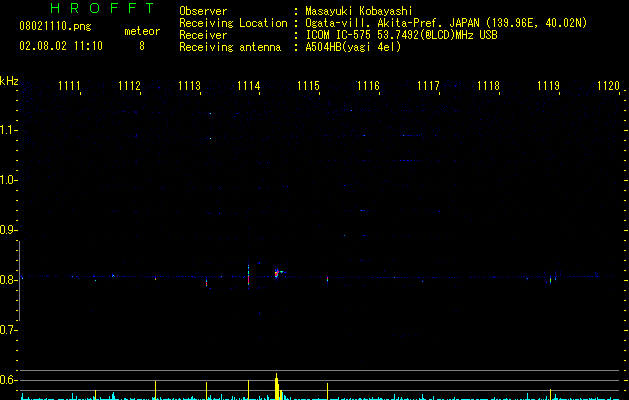Select the filename 08021110.png
629x400 pixels.
click(55, 27)
